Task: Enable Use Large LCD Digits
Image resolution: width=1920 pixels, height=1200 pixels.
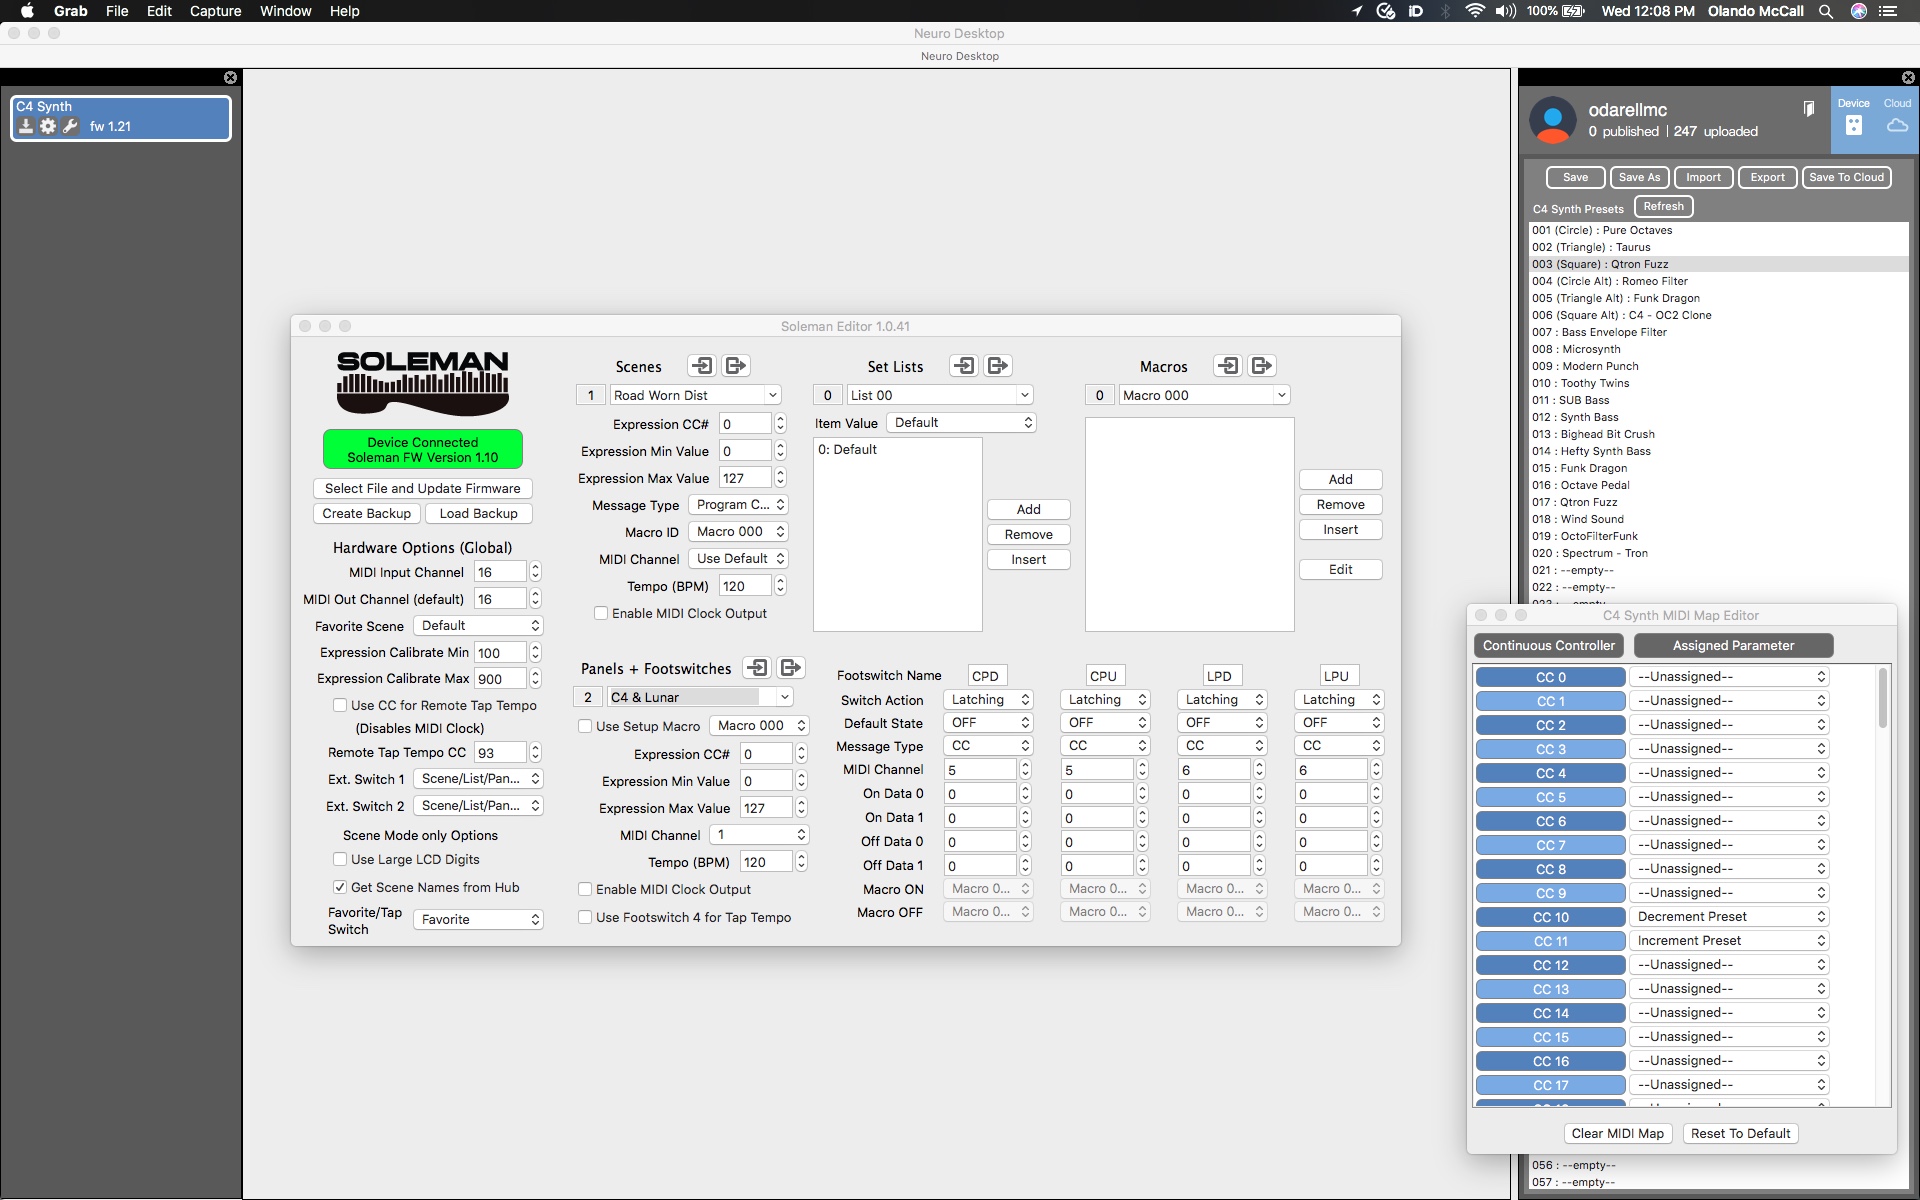Action: [340, 859]
